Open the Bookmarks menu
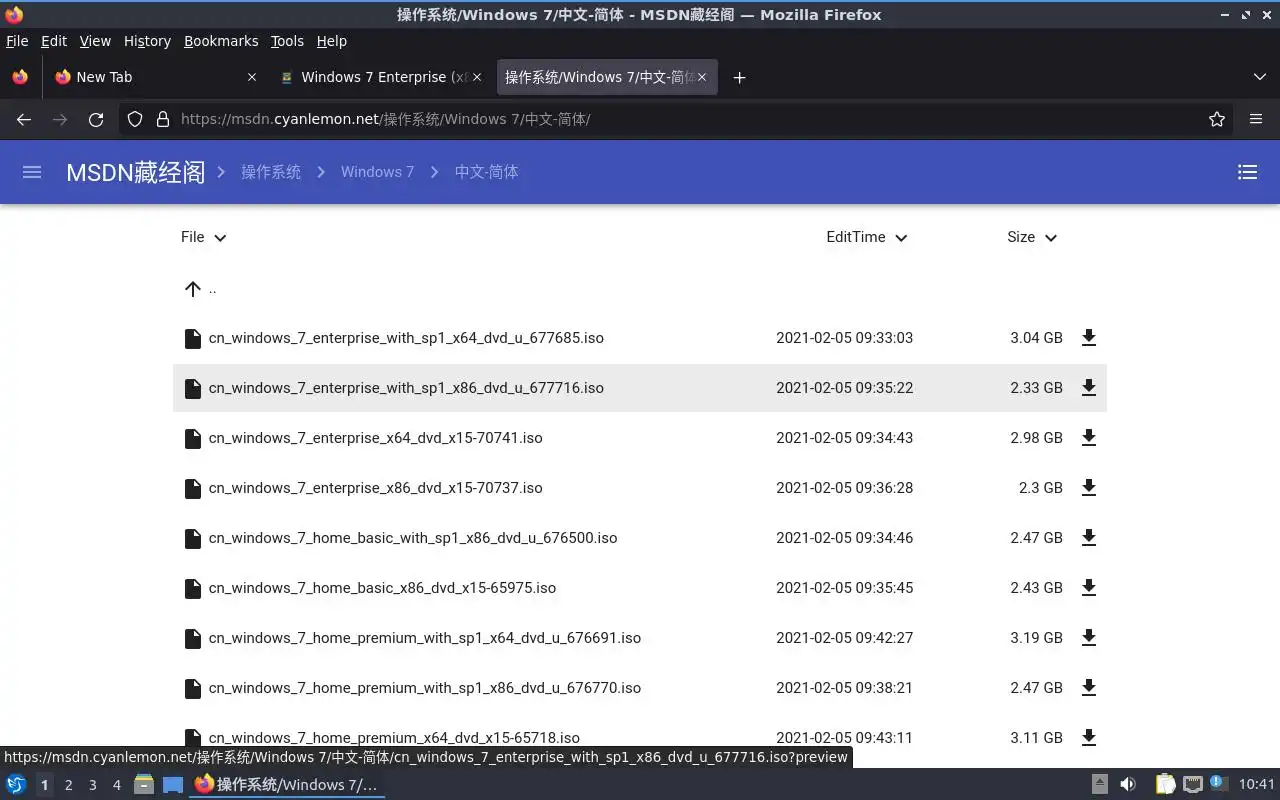Image resolution: width=1280 pixels, height=800 pixels. pyautogui.click(x=221, y=41)
